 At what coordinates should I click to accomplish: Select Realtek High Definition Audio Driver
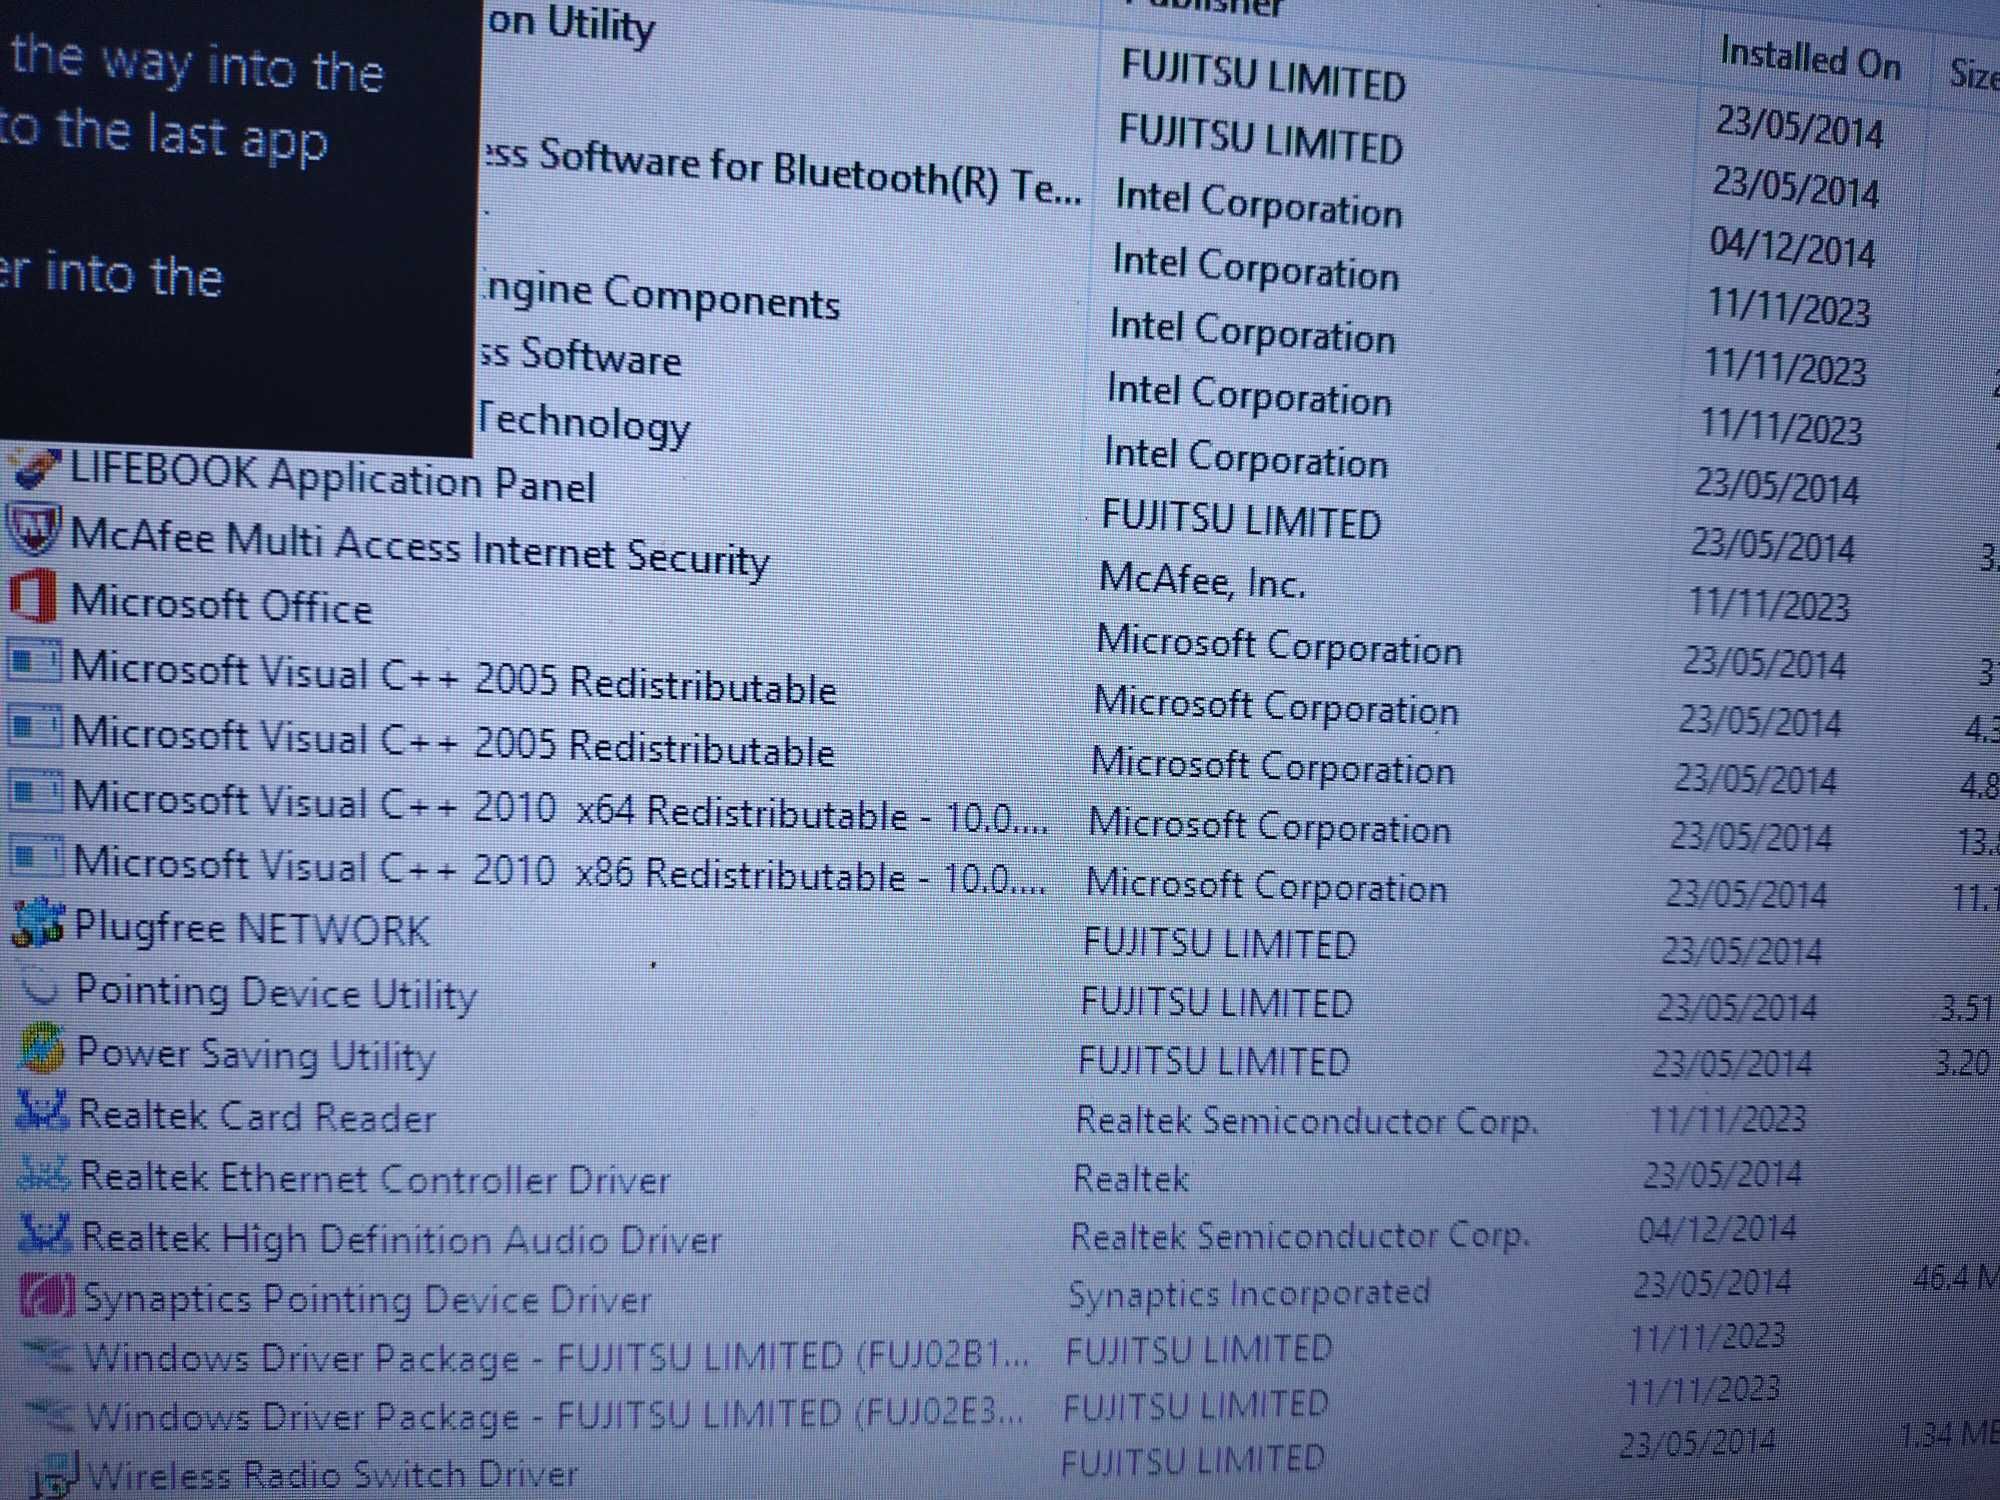point(401,1239)
